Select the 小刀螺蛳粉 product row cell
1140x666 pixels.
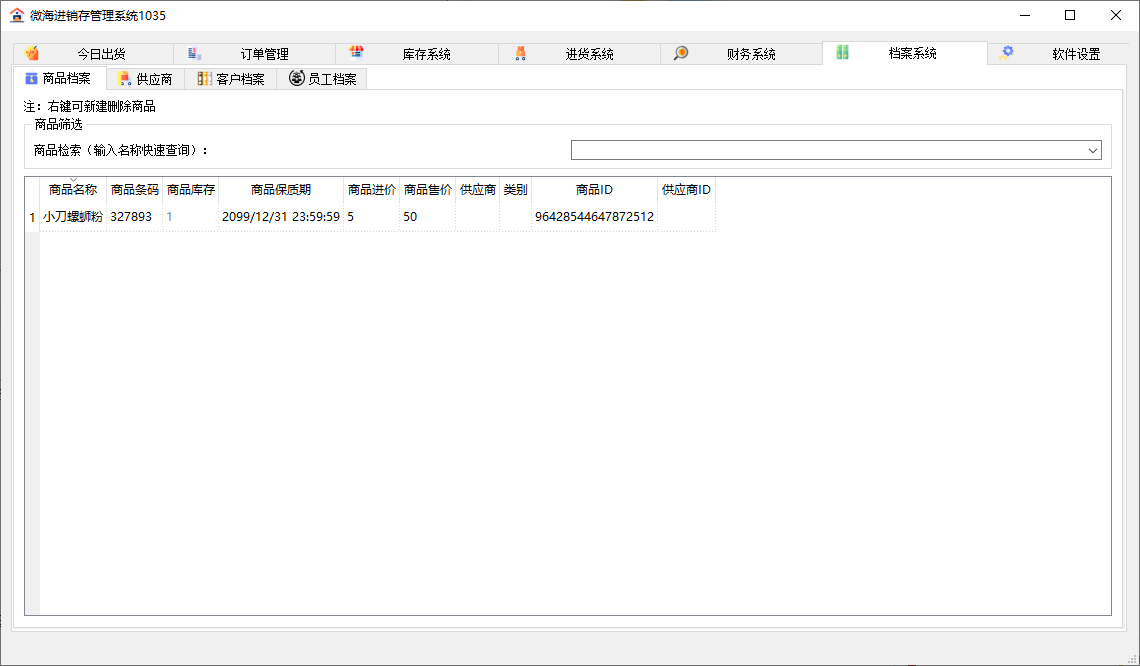coord(73,216)
